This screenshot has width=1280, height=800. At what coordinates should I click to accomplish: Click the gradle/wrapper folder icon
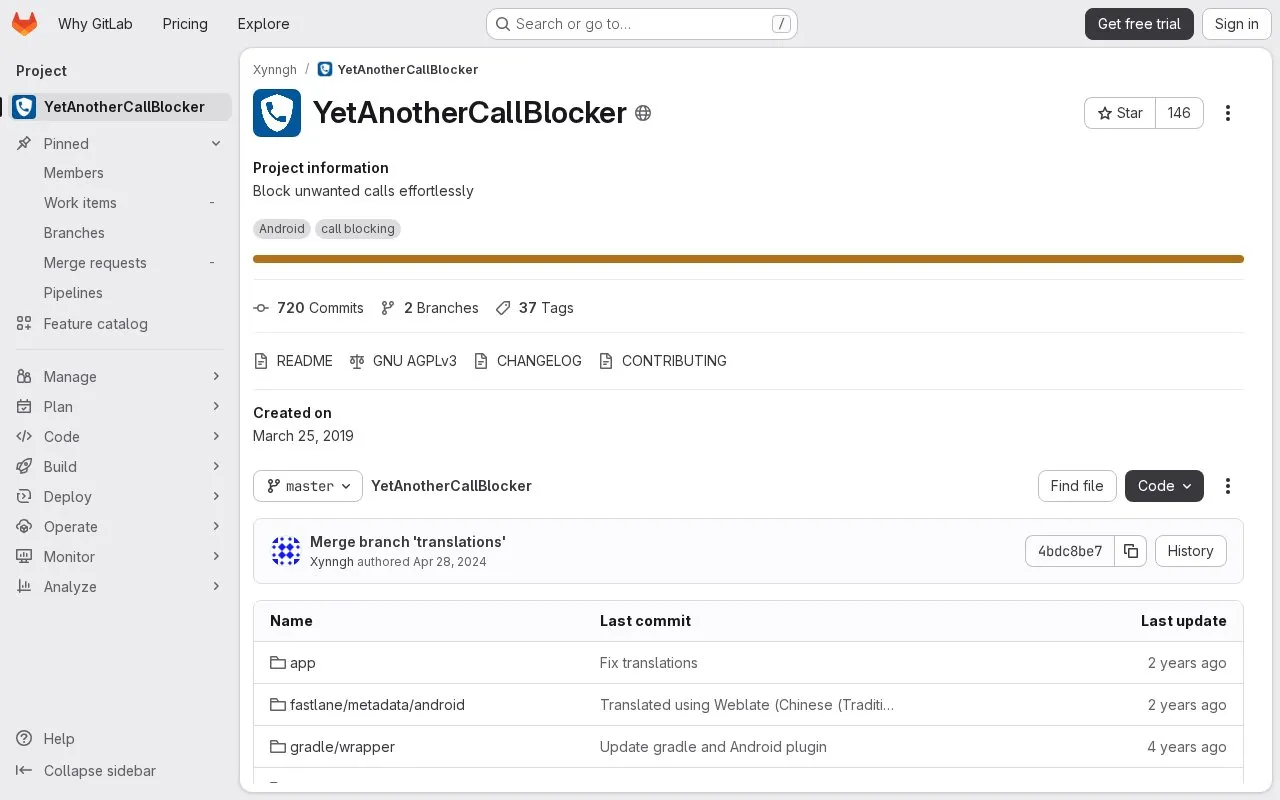278,747
